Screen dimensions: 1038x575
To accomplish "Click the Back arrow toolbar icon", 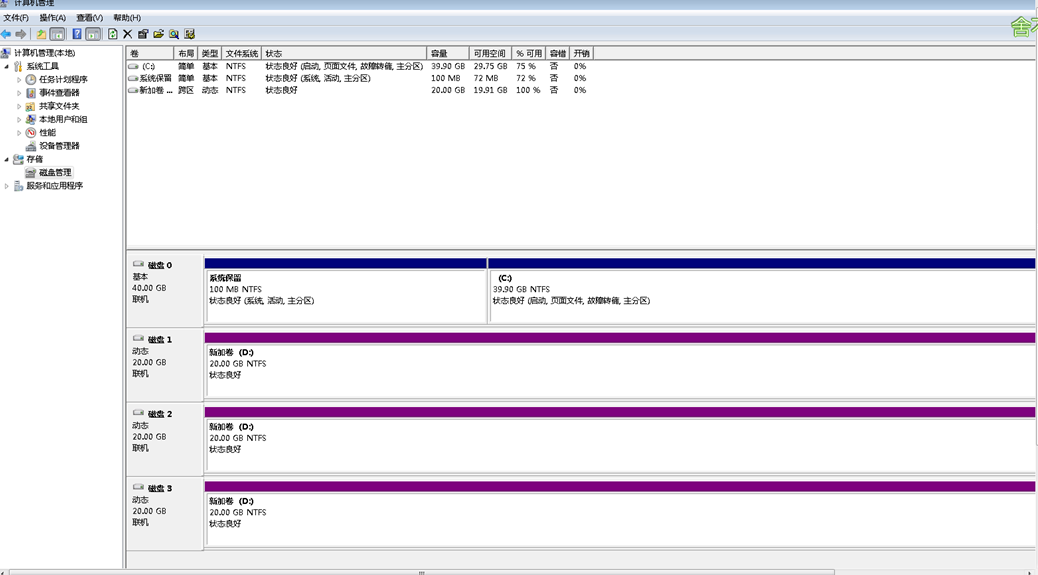I will 6,34.
